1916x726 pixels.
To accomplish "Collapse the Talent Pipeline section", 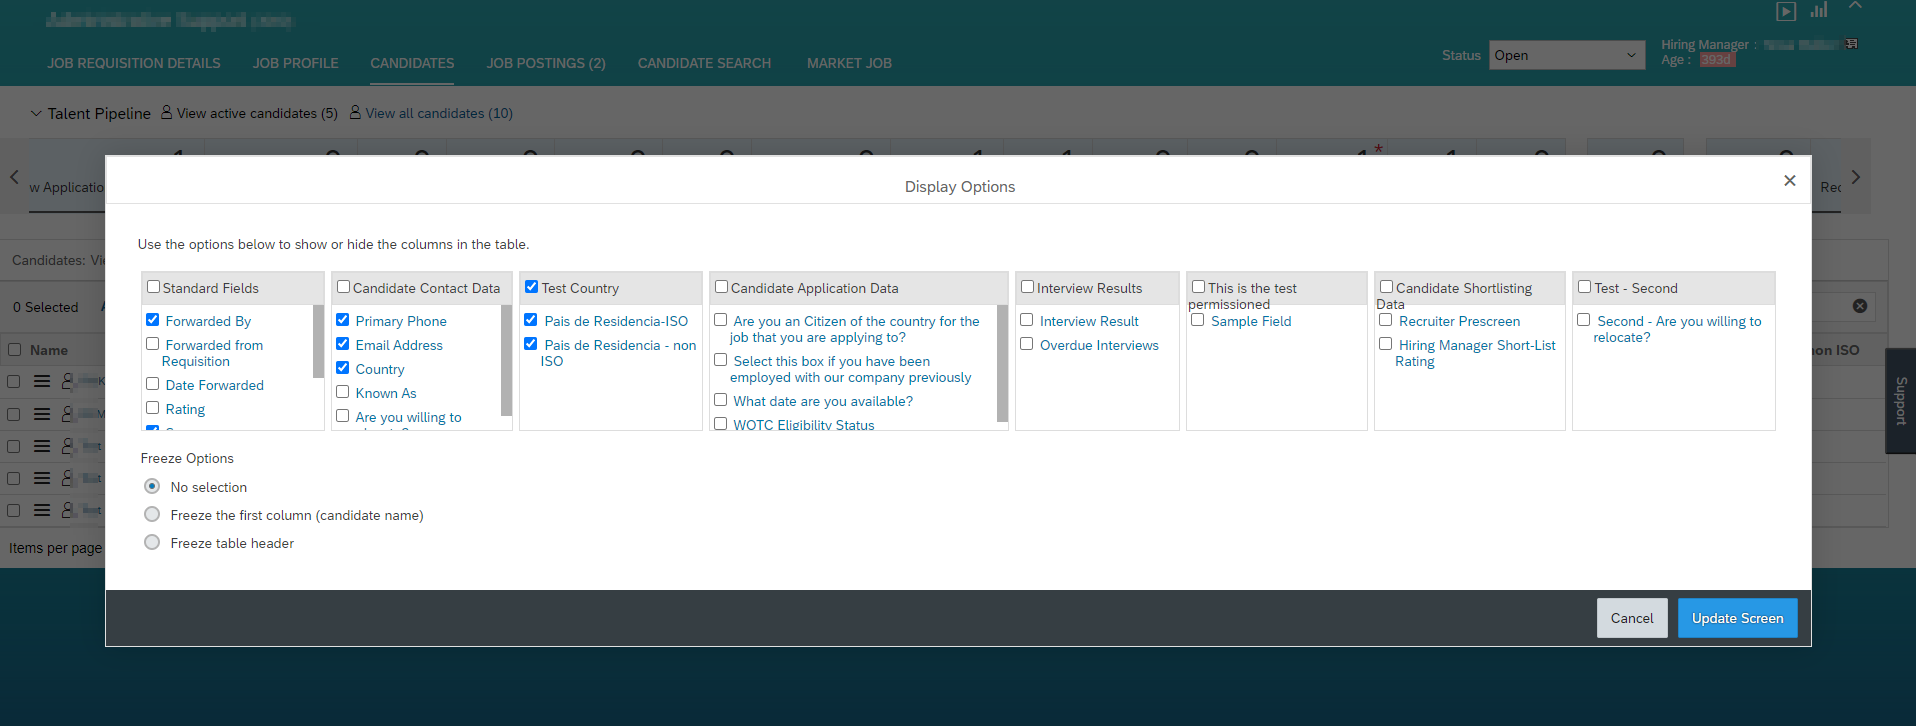I will (x=36, y=113).
